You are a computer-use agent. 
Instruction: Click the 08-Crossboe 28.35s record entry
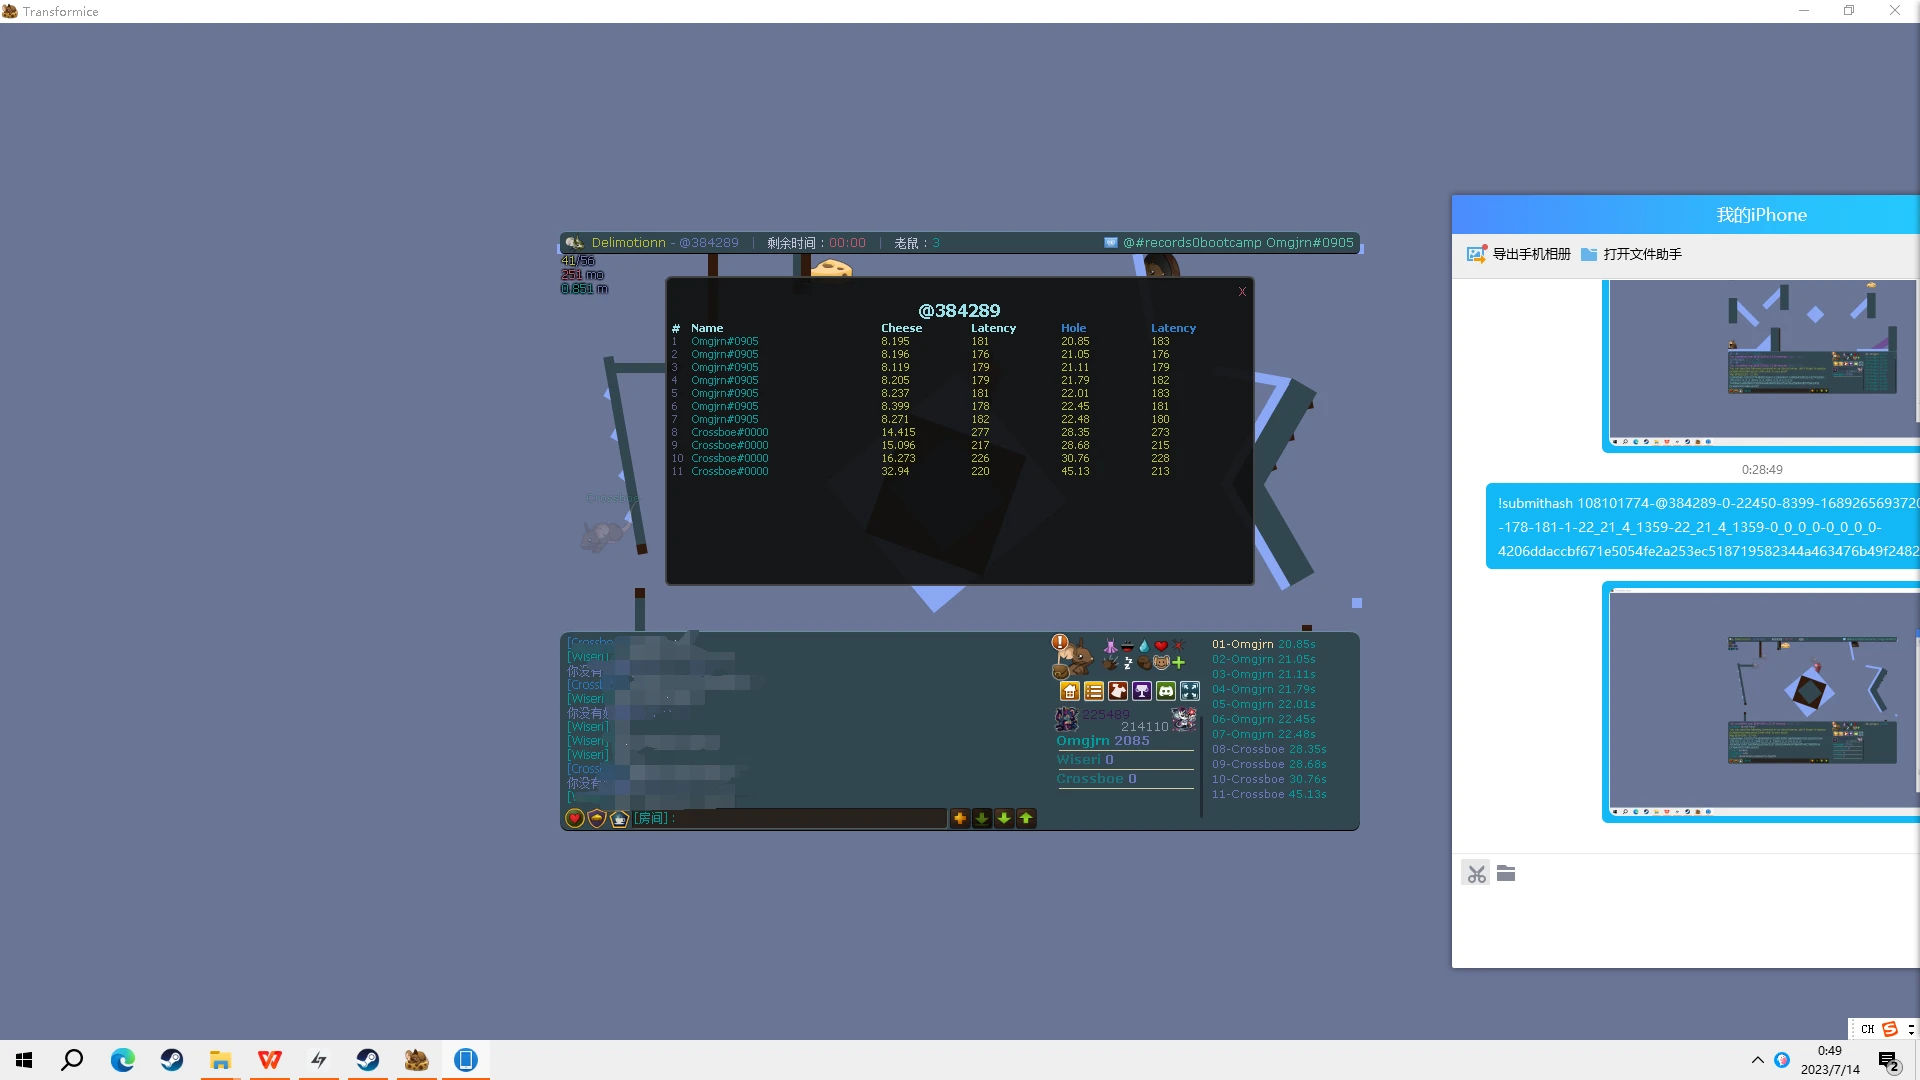(1269, 749)
